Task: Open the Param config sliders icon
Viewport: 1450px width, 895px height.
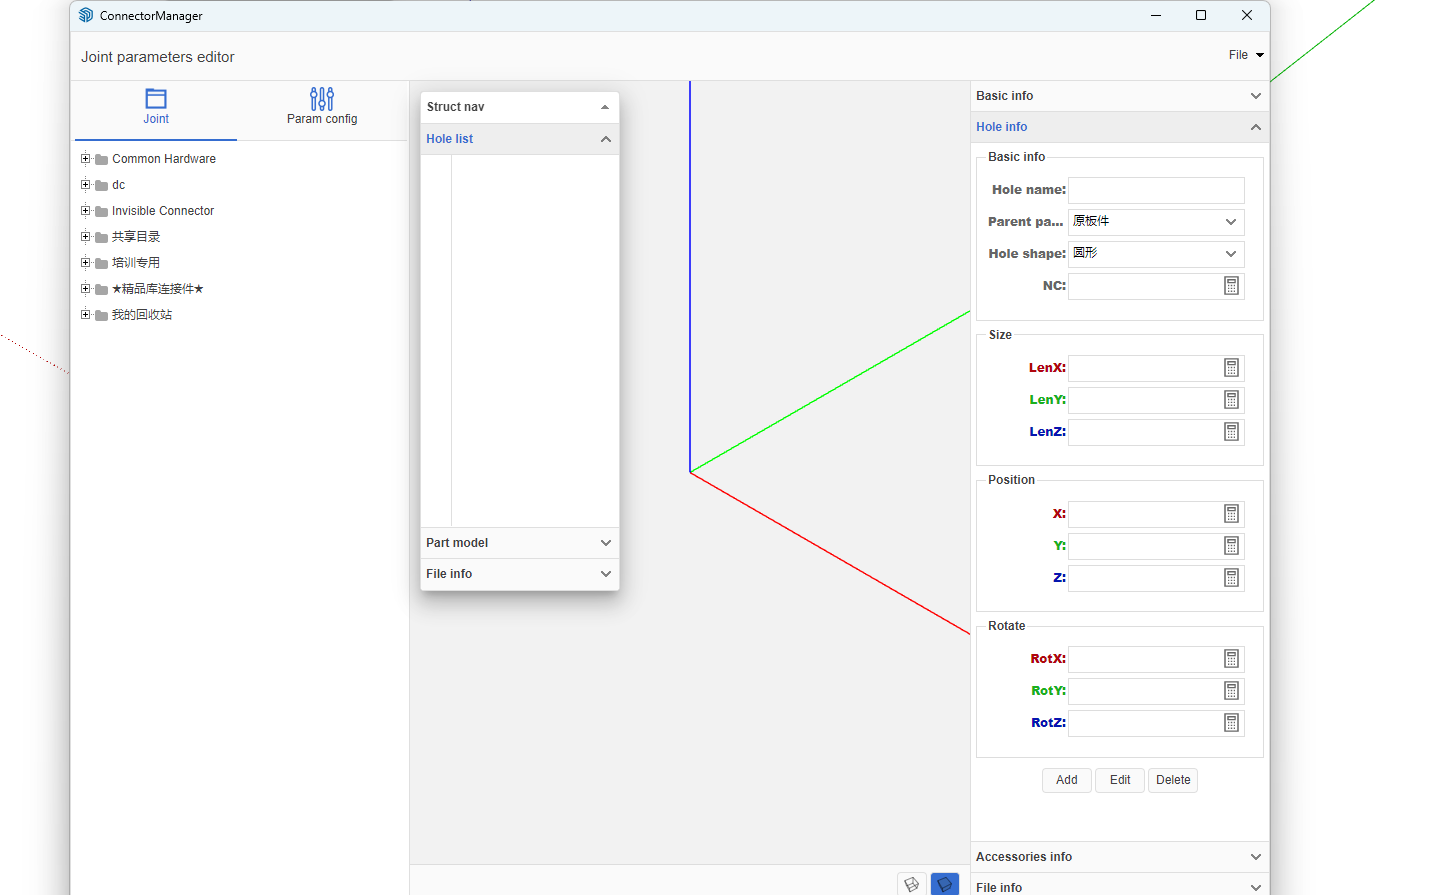Action: [x=322, y=99]
